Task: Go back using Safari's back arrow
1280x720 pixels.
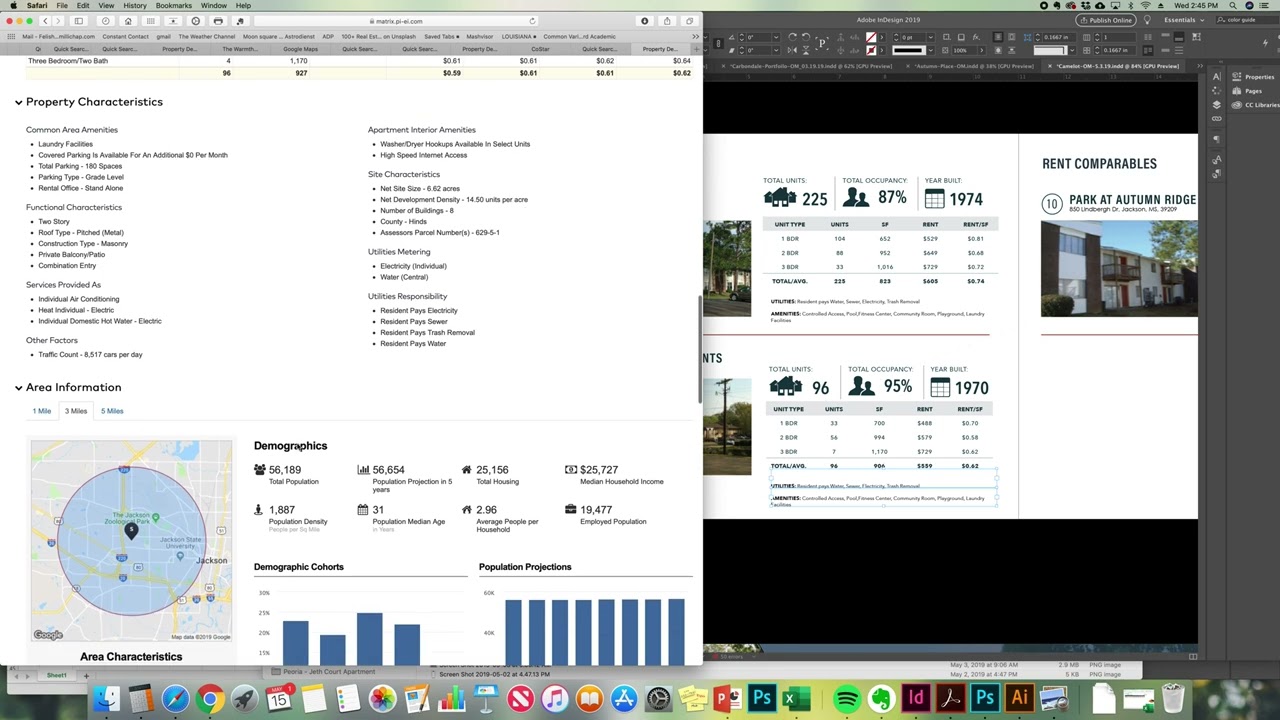Action: [45, 20]
